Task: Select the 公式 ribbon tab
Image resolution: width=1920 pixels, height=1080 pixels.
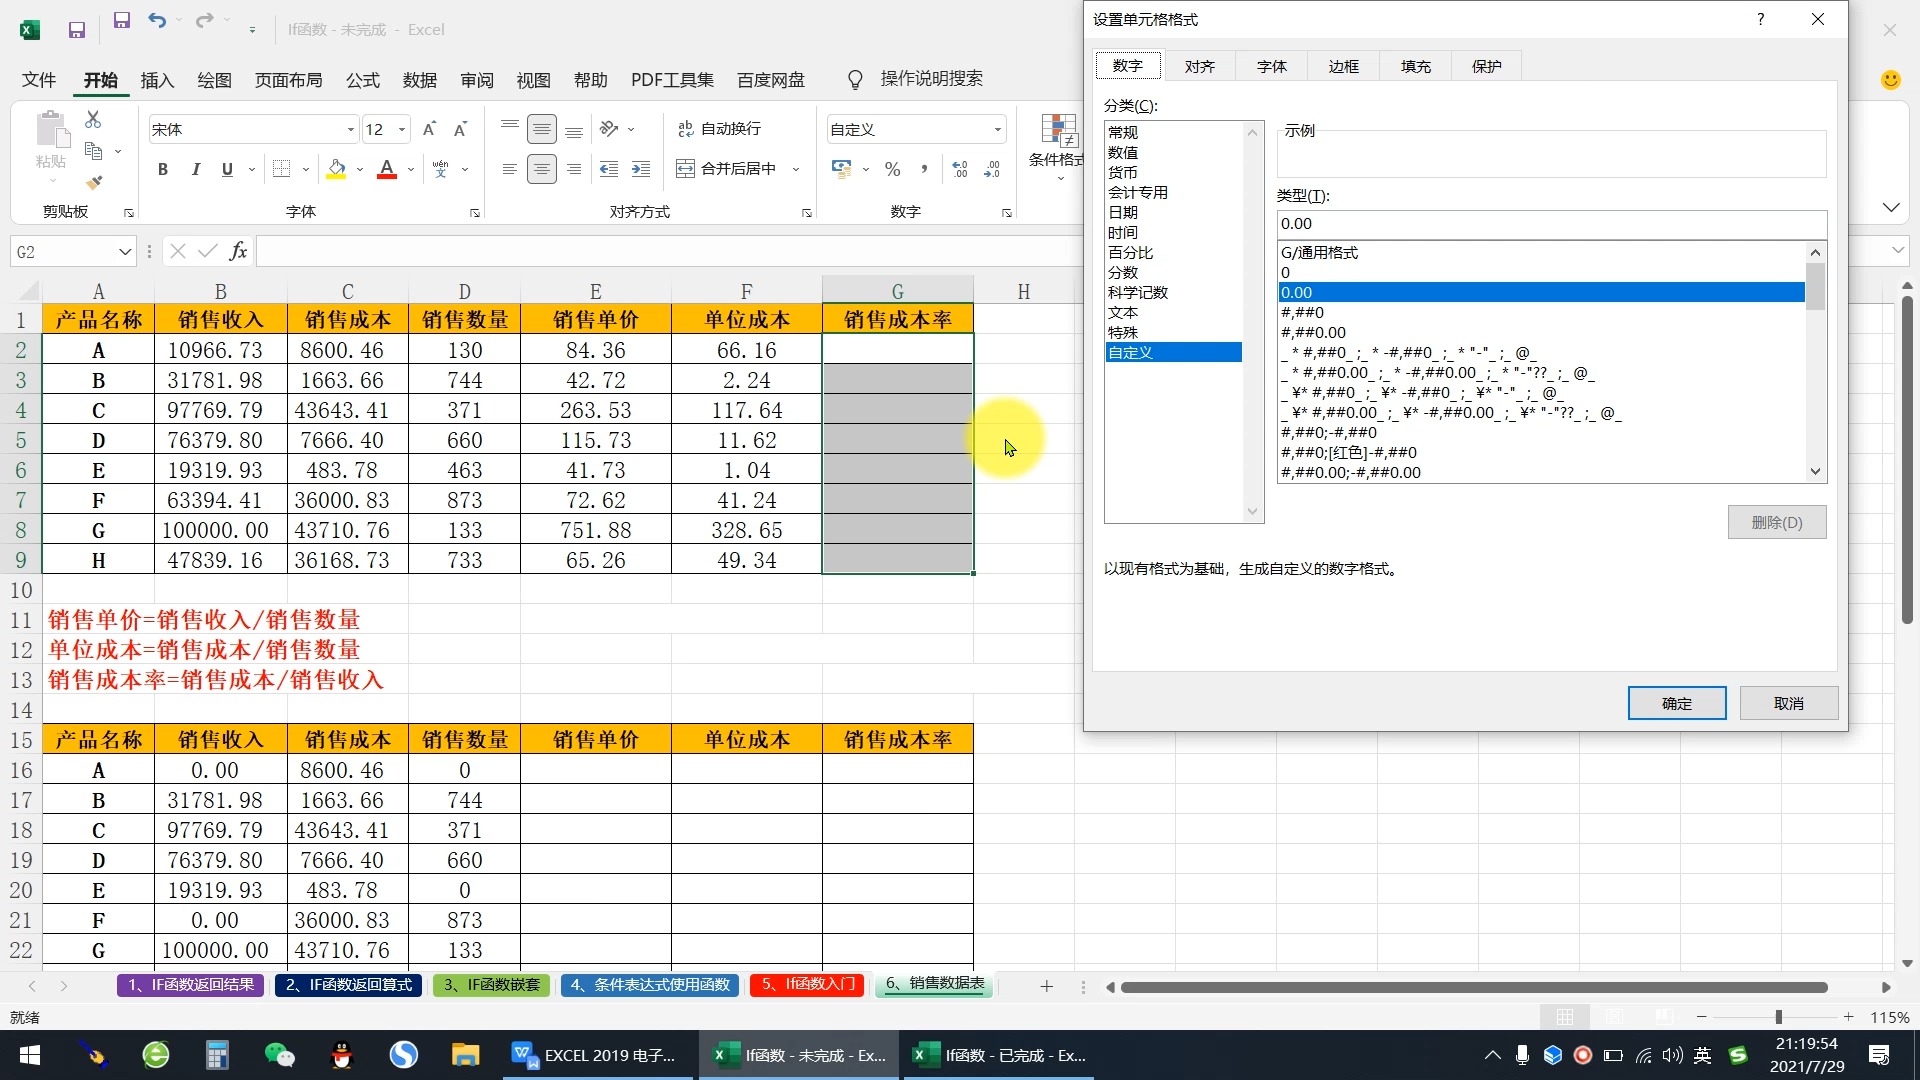Action: [x=362, y=80]
